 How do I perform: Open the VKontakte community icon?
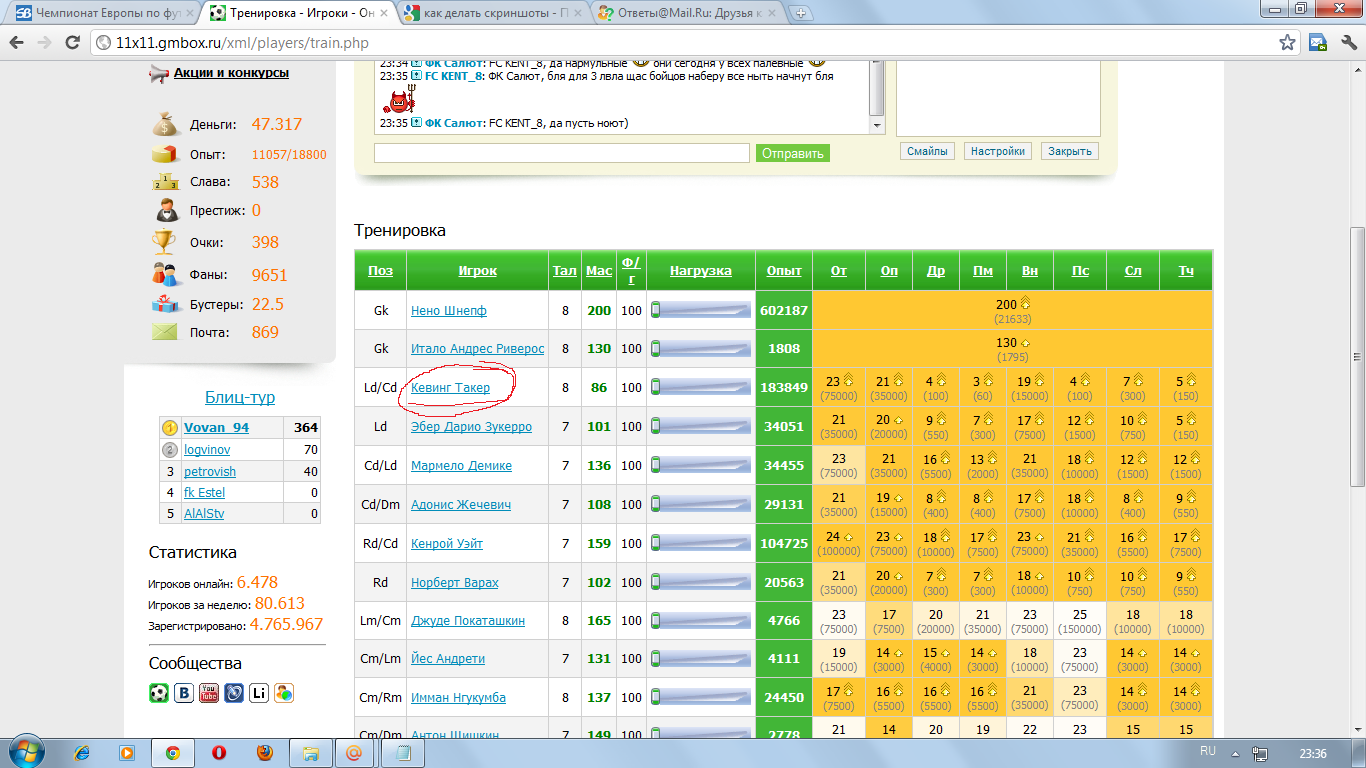184,693
